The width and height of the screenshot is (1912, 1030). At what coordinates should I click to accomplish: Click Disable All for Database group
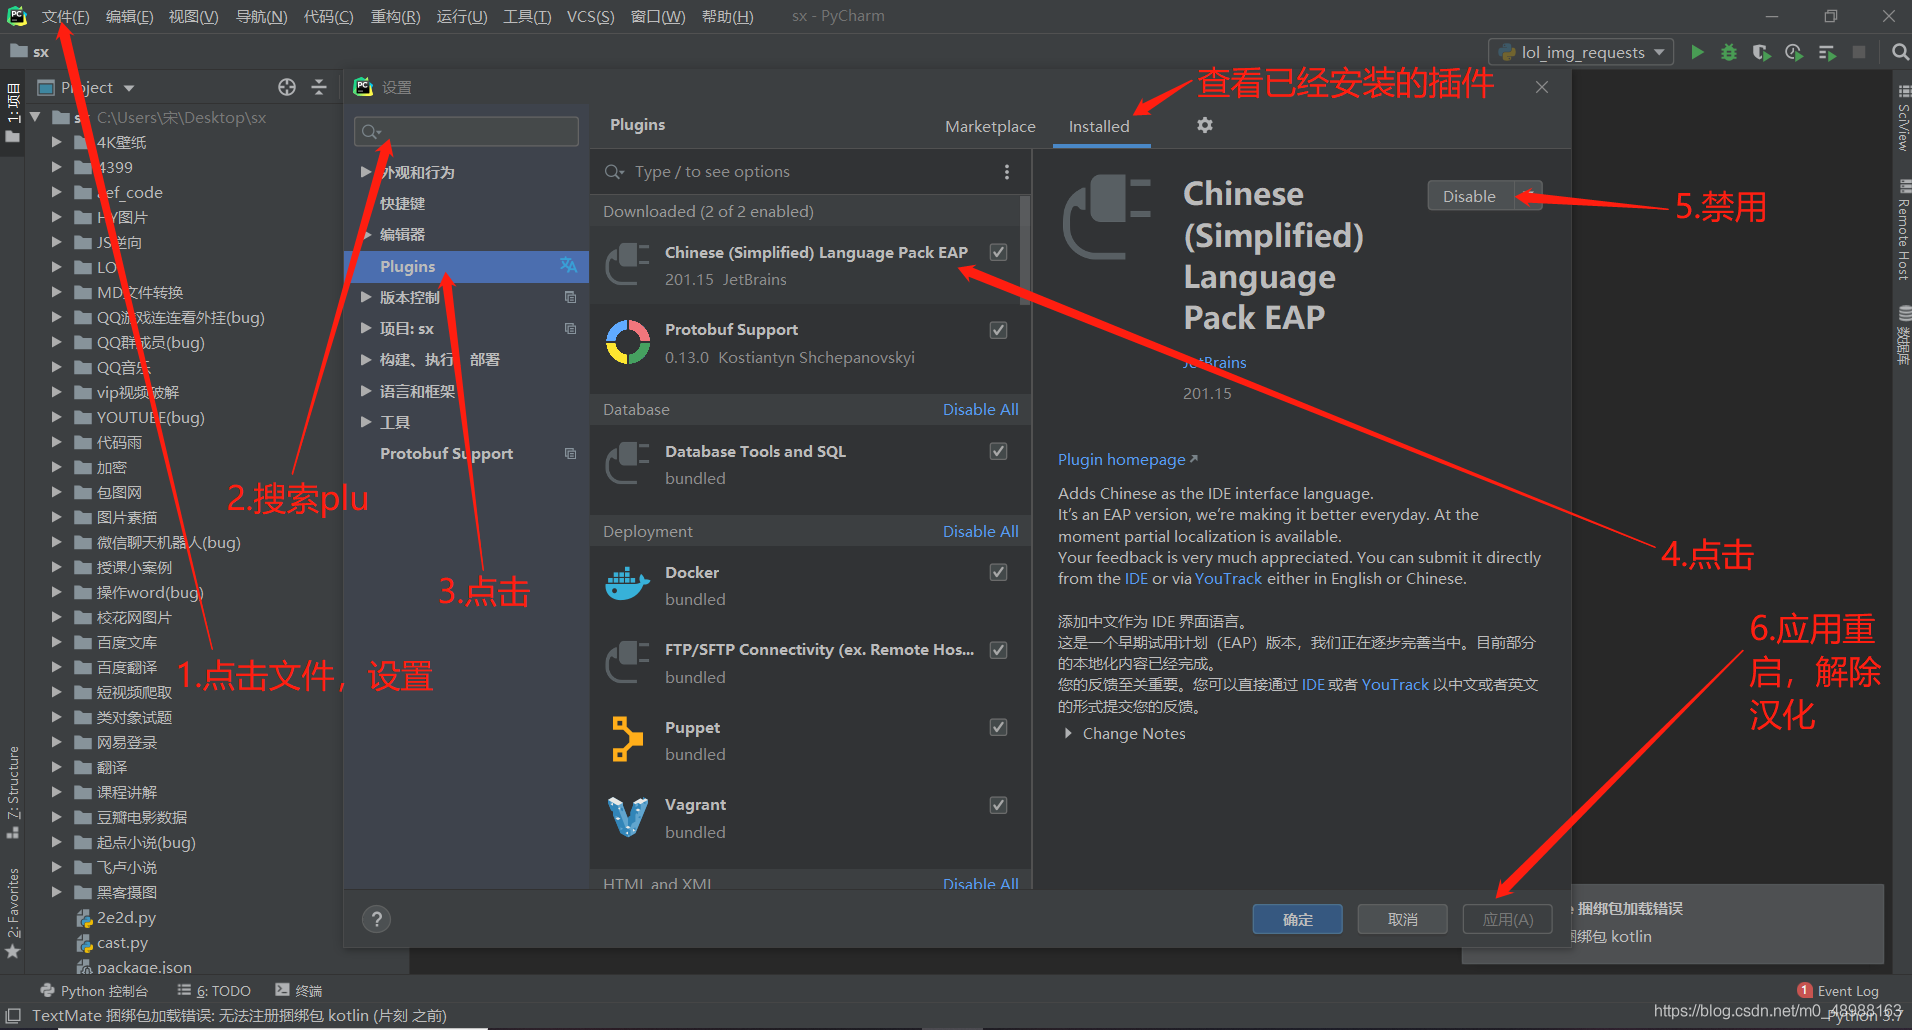[x=980, y=409]
